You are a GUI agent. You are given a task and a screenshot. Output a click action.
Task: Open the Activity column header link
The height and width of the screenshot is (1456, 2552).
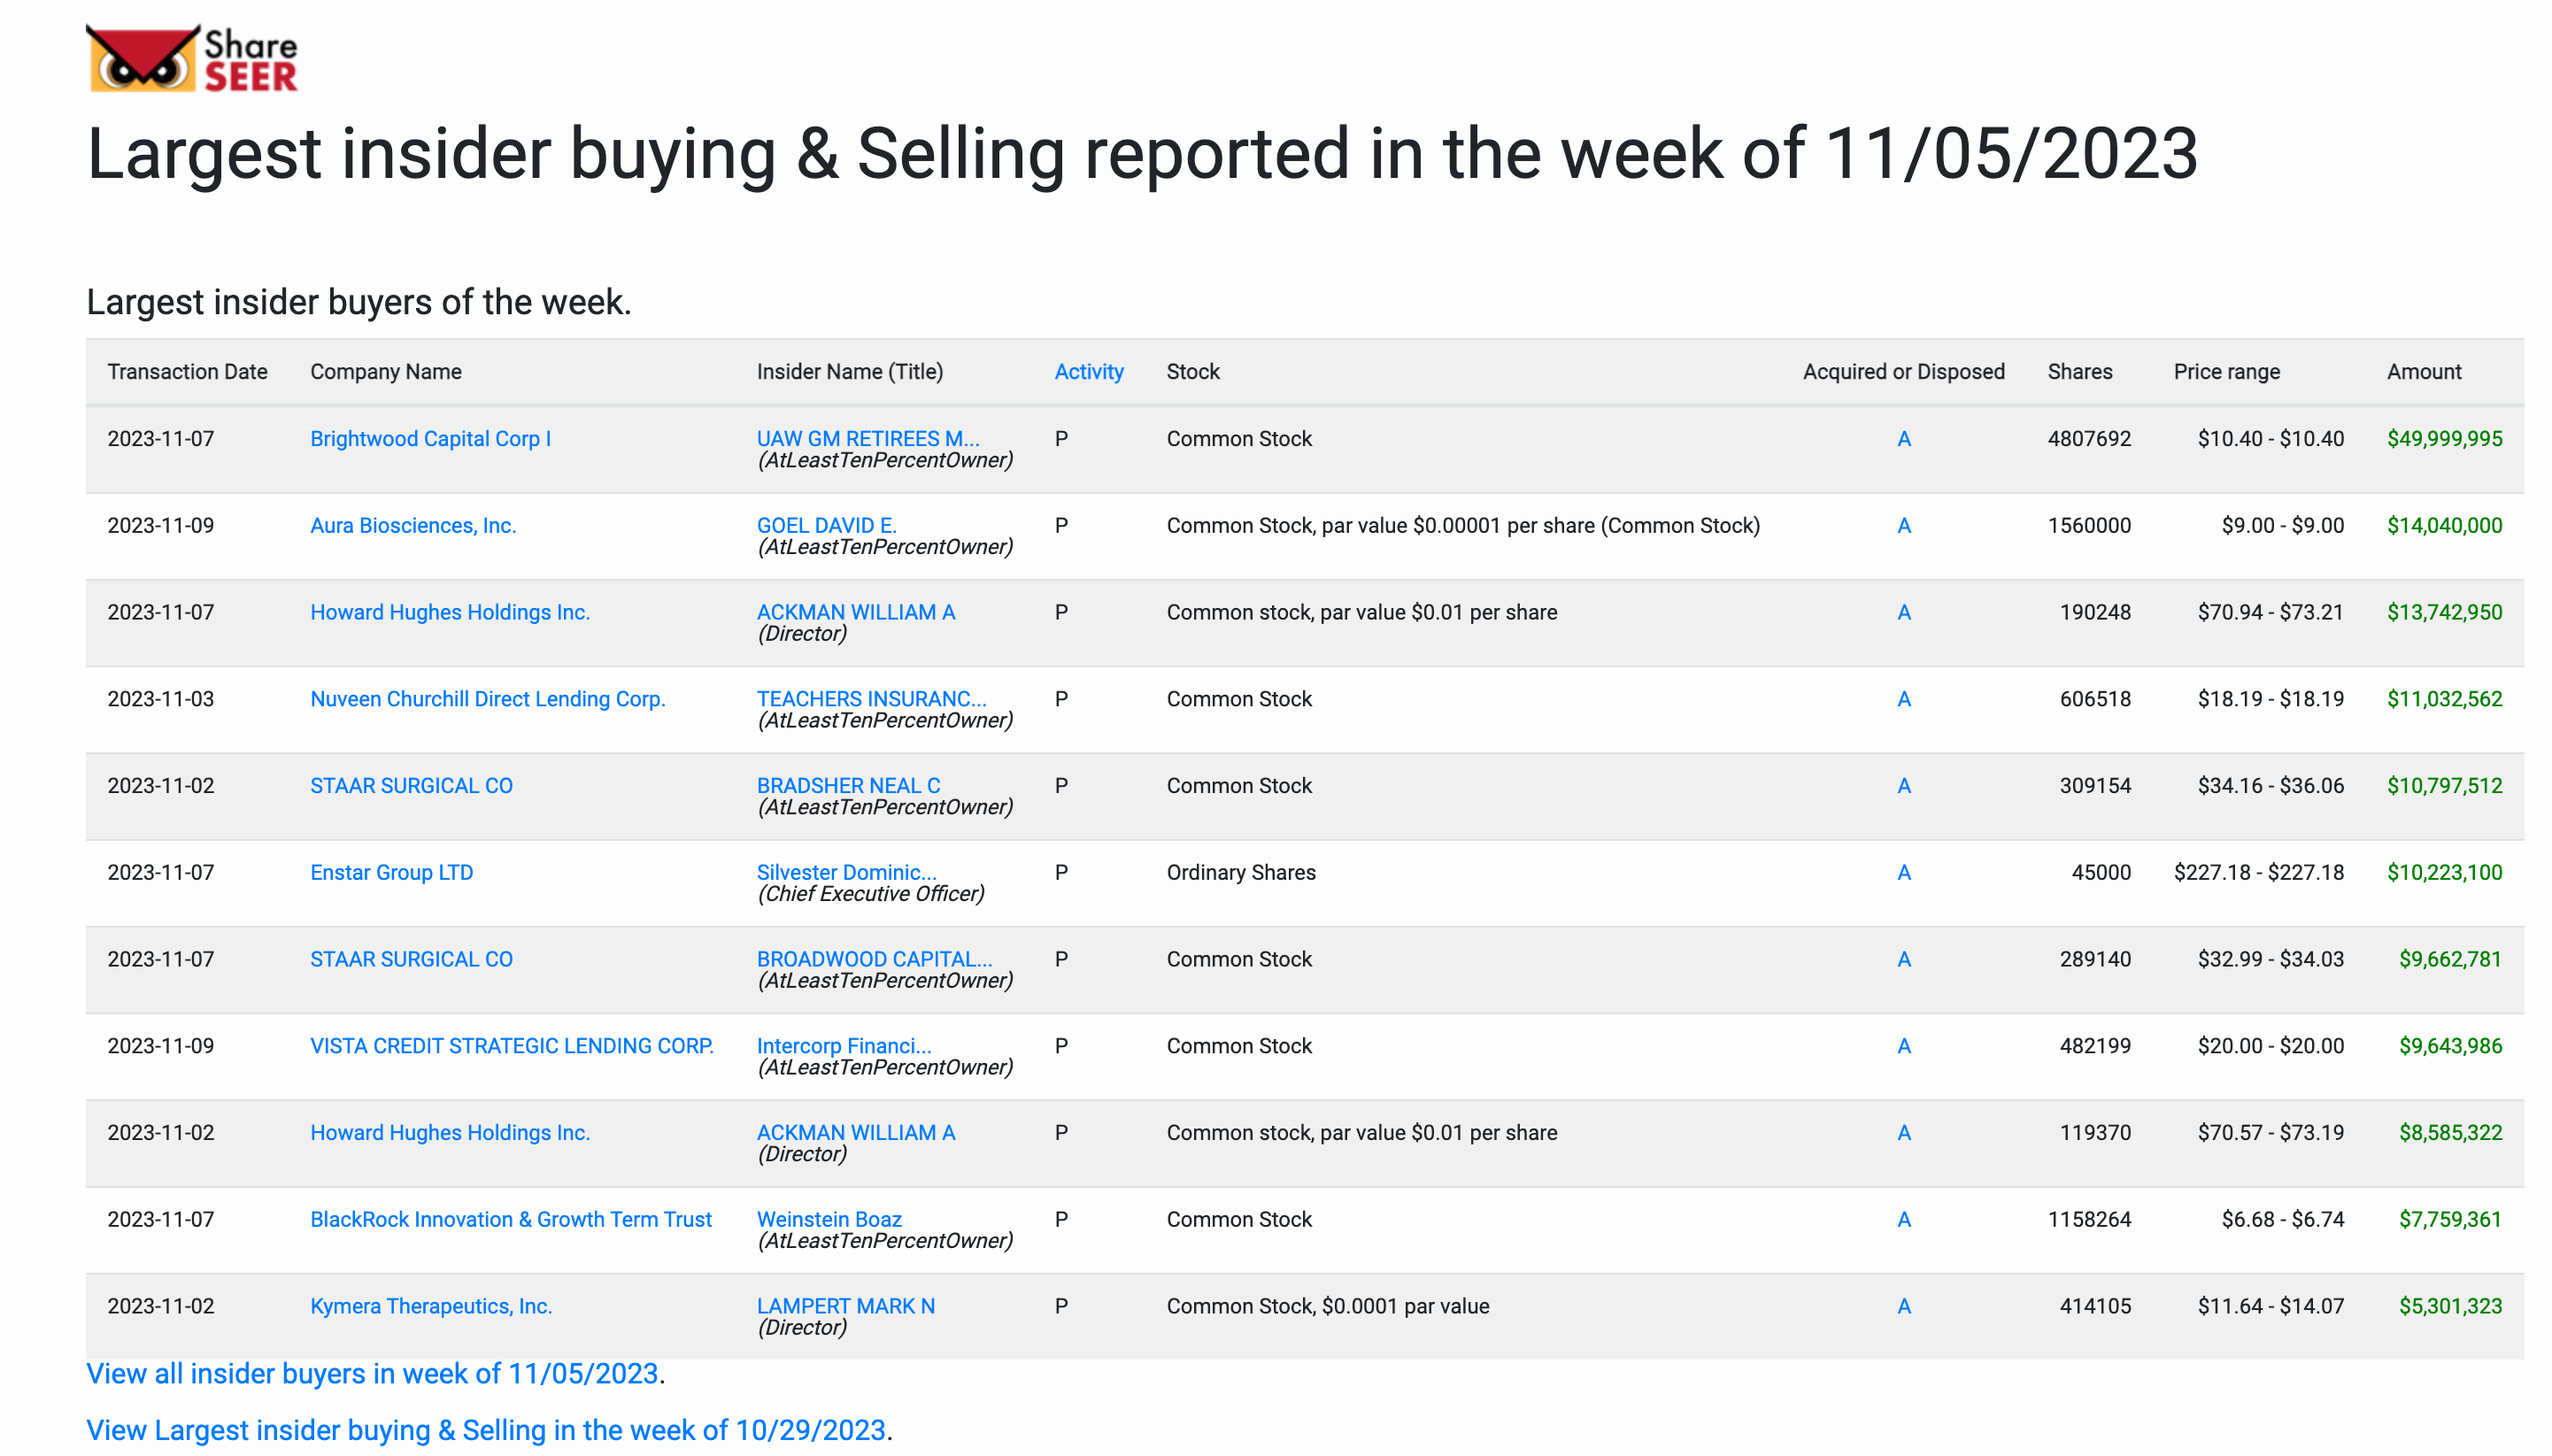1088,372
